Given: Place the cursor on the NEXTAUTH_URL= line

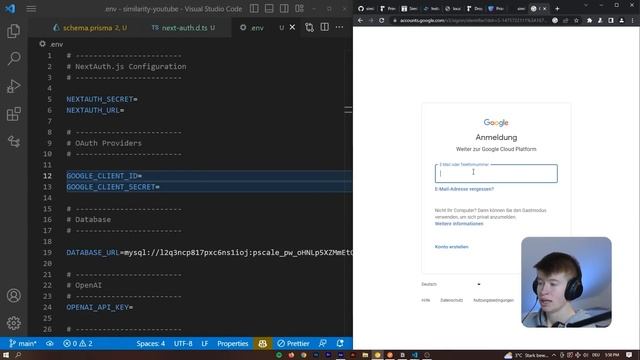Looking at the screenshot, I should point(95,110).
